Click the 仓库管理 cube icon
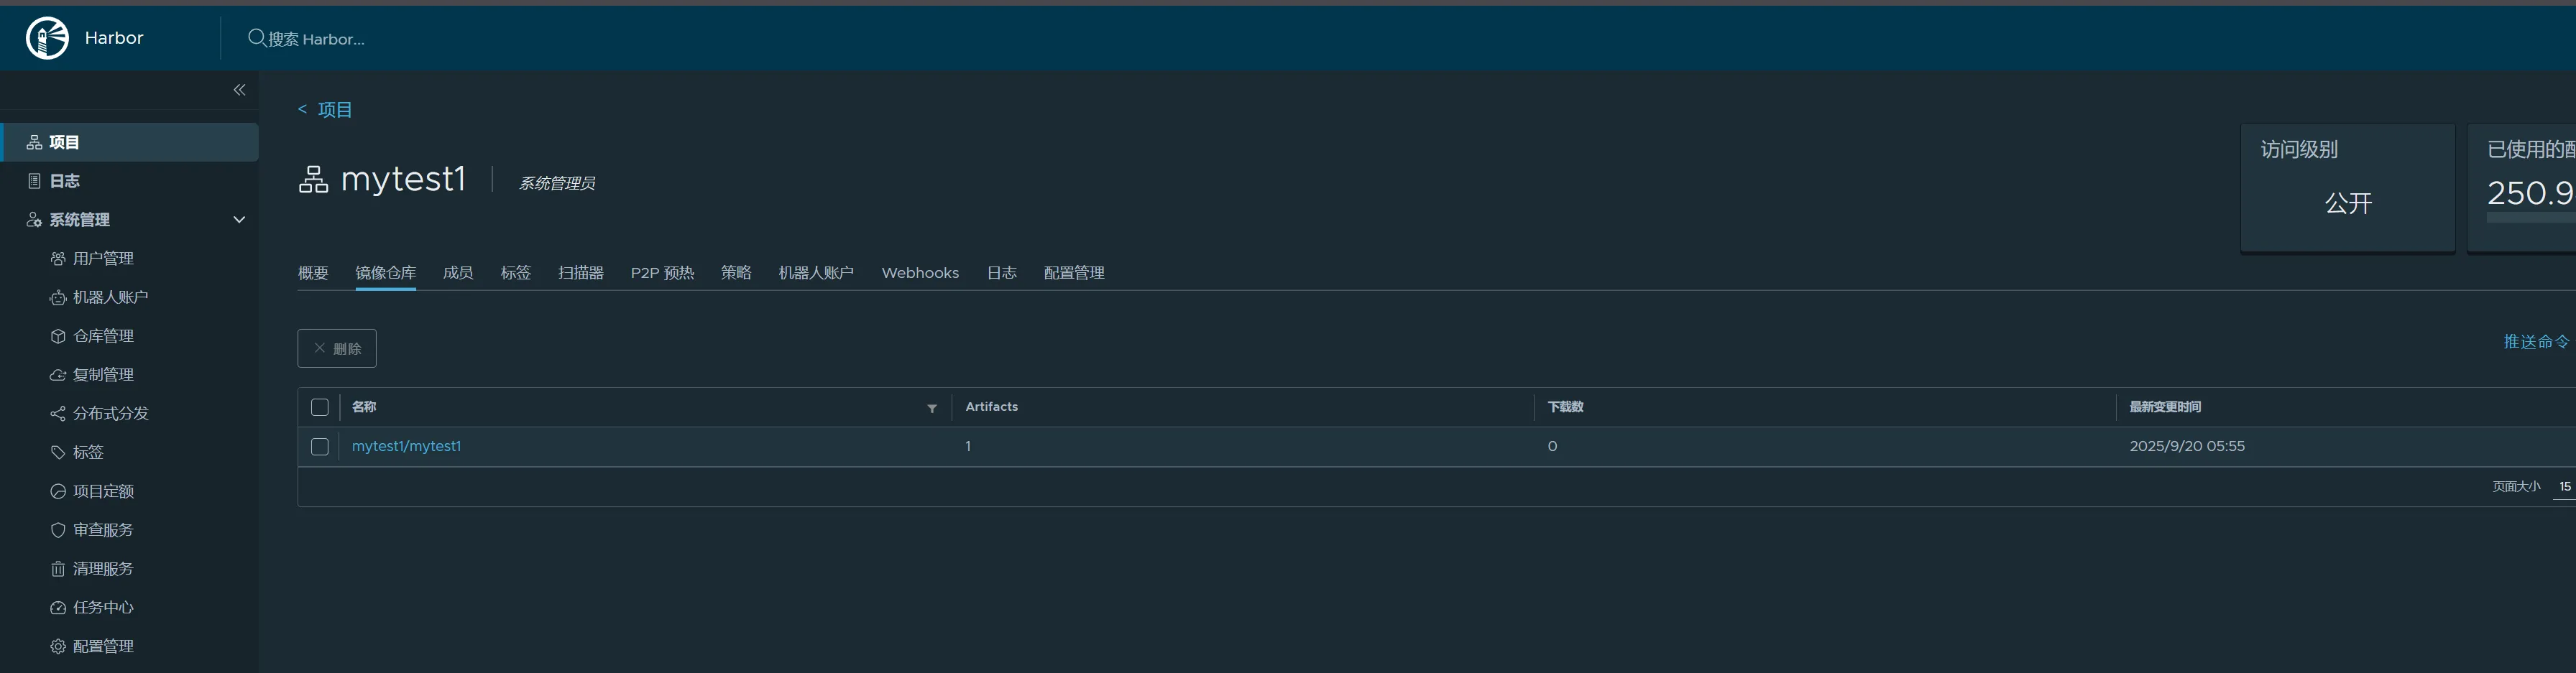Image resolution: width=2576 pixels, height=673 pixels. click(58, 336)
